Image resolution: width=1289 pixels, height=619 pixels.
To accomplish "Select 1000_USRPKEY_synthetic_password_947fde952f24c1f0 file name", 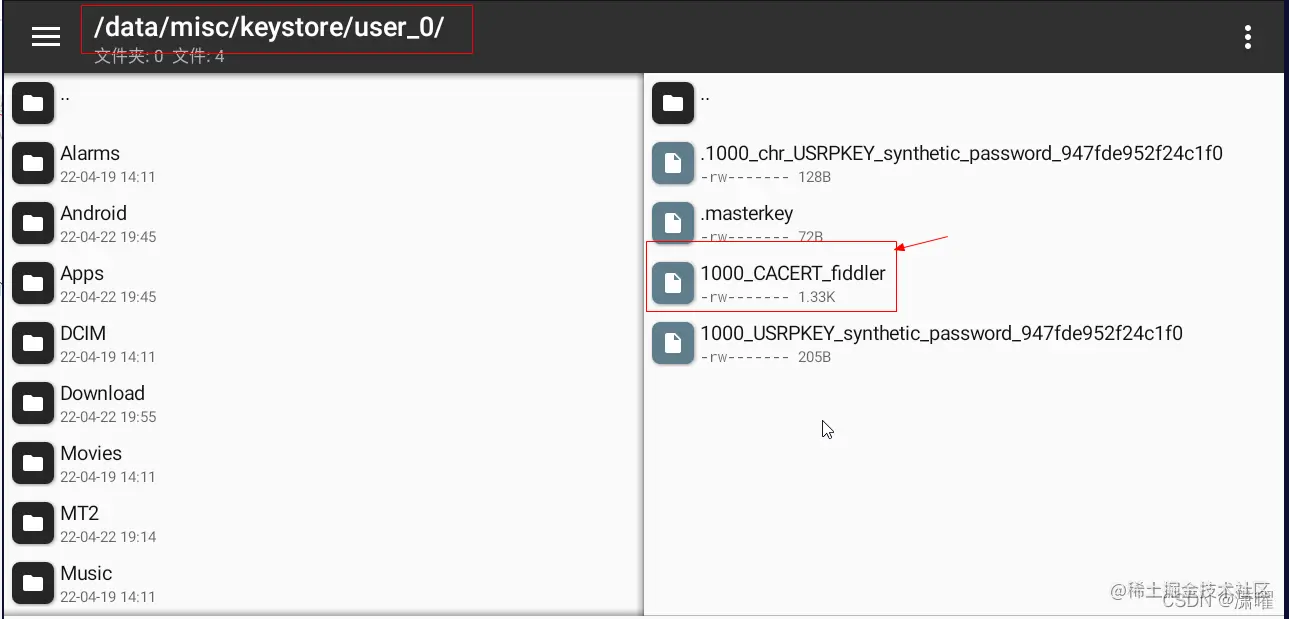I will [x=942, y=334].
